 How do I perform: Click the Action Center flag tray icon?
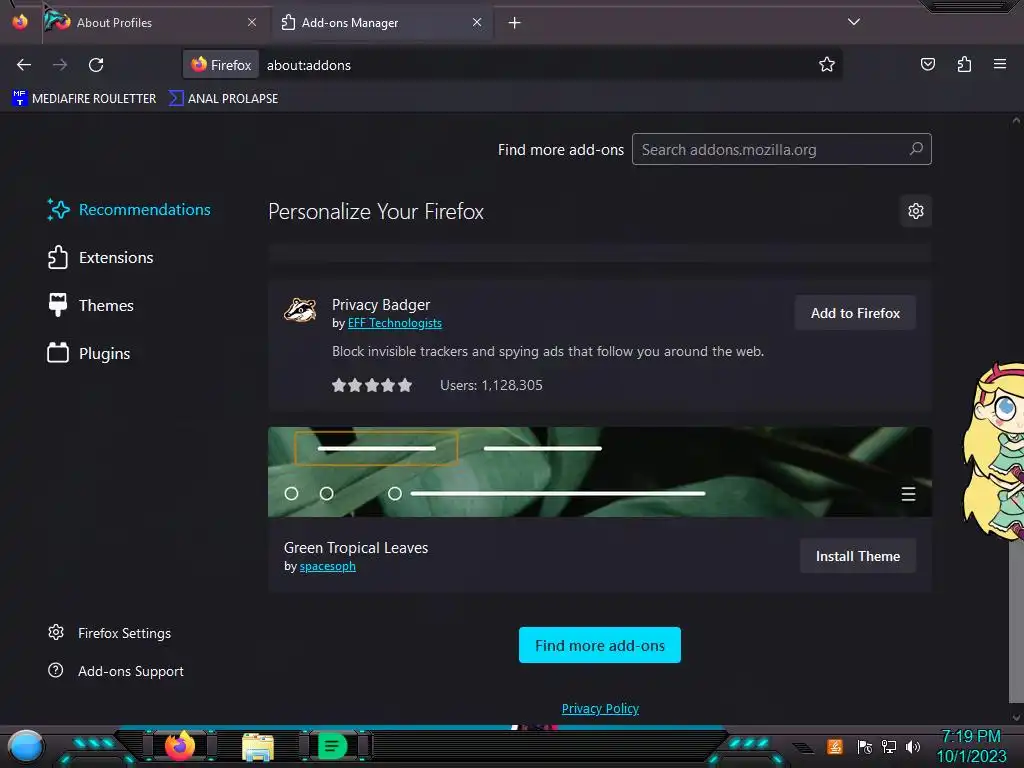click(x=865, y=747)
